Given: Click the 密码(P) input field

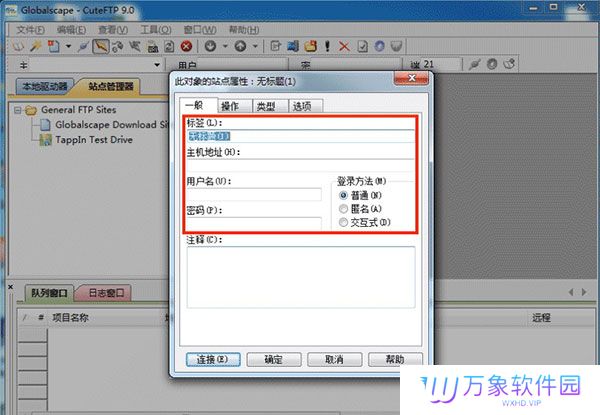Looking at the screenshot, I should pyautogui.click(x=254, y=223).
